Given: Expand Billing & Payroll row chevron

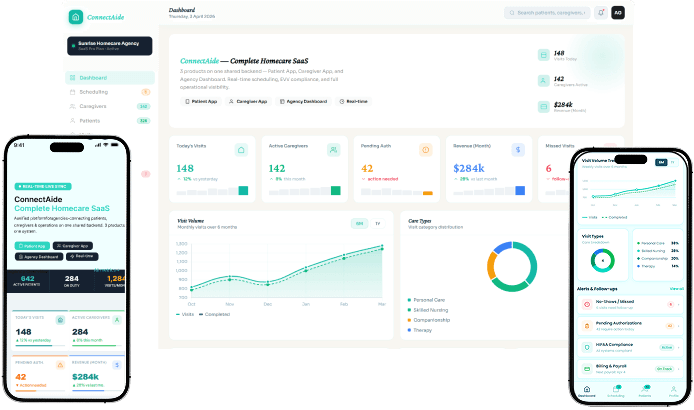Looking at the screenshot, I should [679, 369].
